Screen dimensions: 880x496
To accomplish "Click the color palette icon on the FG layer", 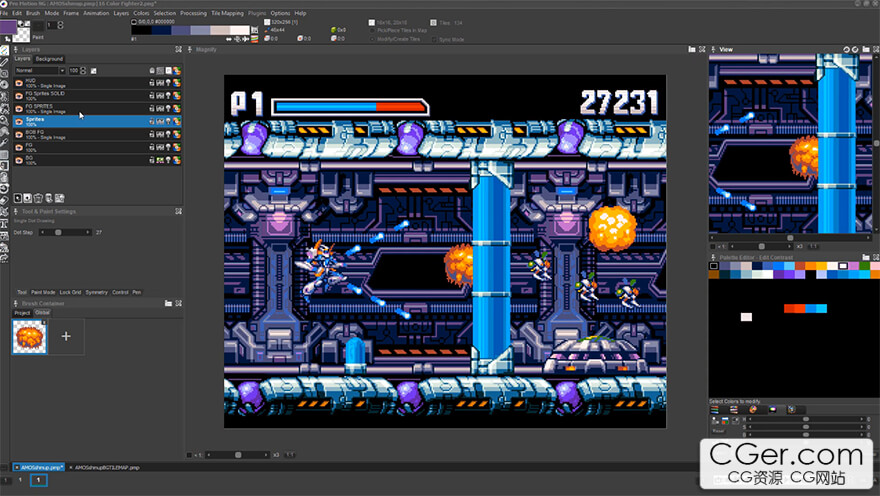I will pos(177,147).
